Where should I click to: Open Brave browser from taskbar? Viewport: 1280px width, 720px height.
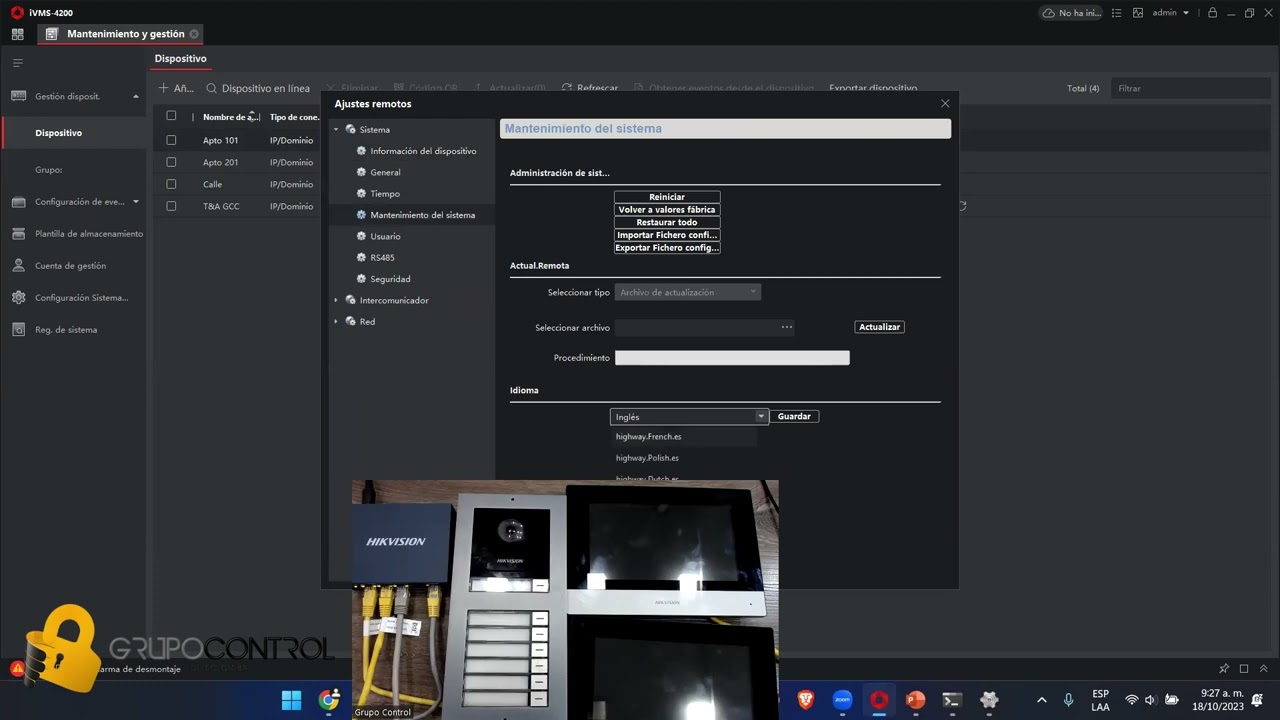(x=805, y=700)
